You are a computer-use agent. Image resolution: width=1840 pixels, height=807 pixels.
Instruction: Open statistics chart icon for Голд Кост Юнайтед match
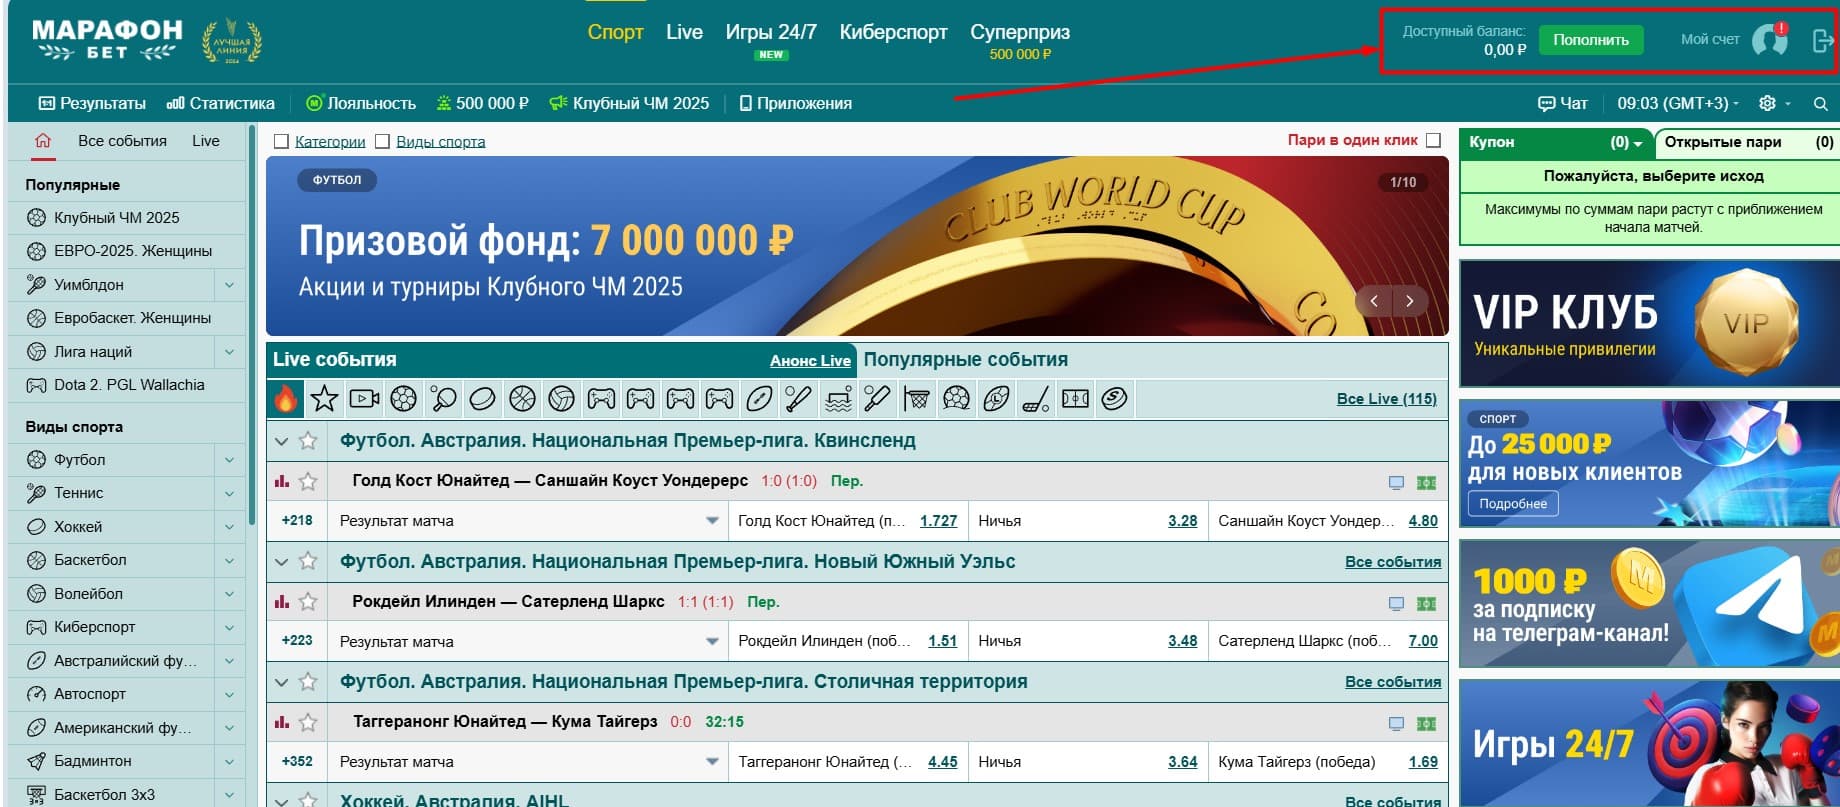282,481
